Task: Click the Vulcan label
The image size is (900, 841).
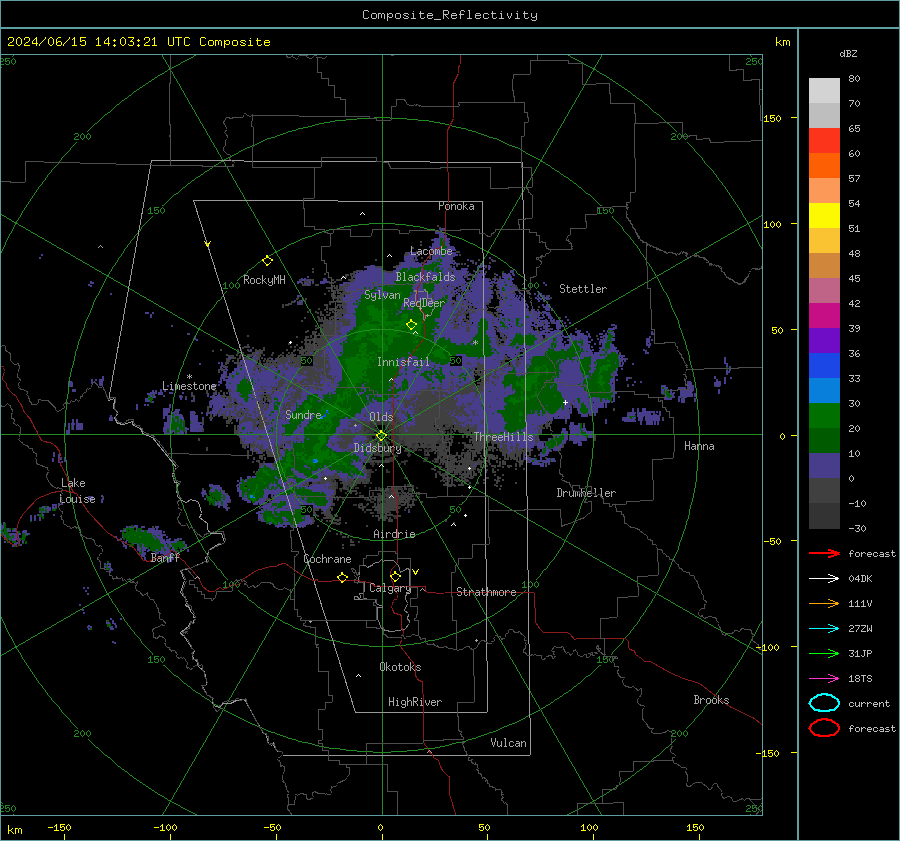Action: [509, 743]
